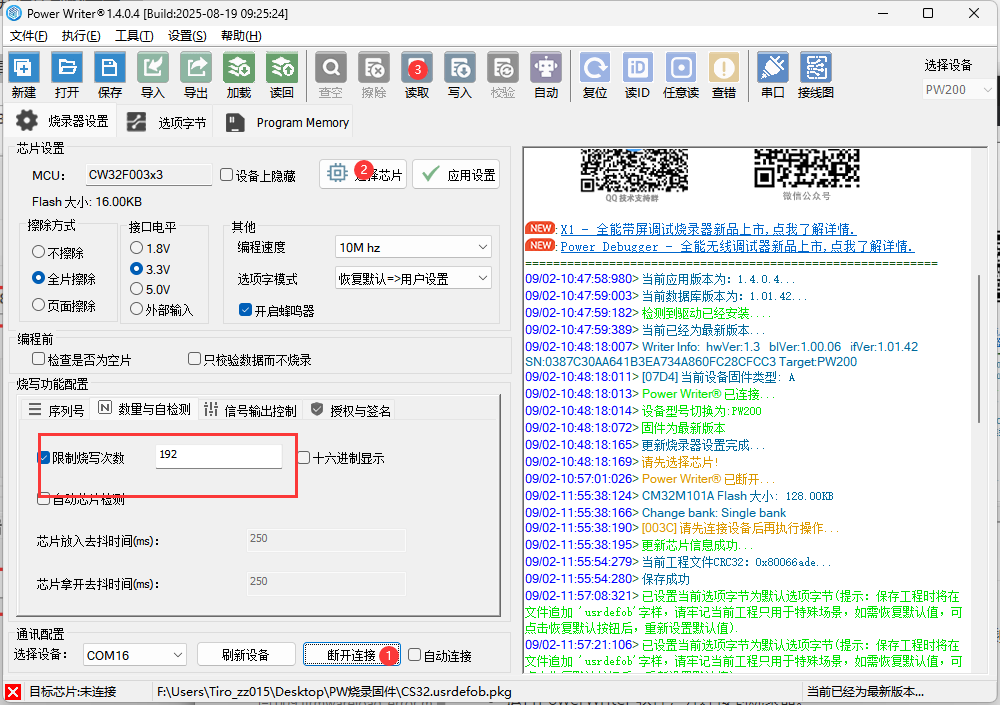Open the 序列号 sub-tab
Viewport: 1000px width, 705px height.
click(56, 410)
